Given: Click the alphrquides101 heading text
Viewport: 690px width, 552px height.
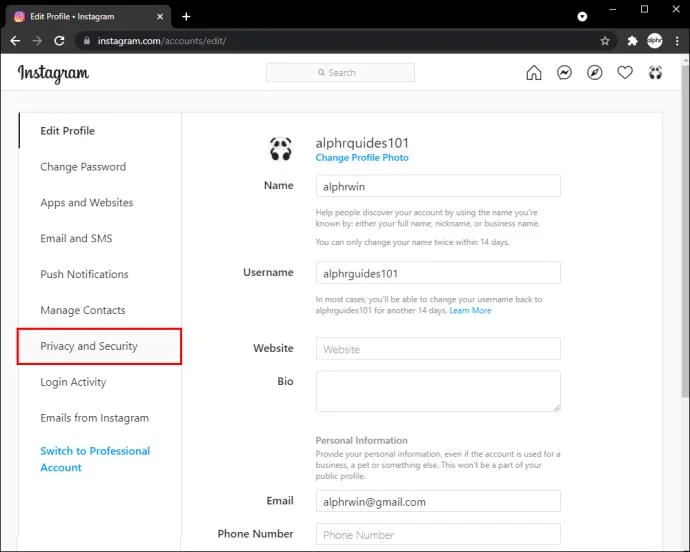Looking at the screenshot, I should (x=362, y=143).
